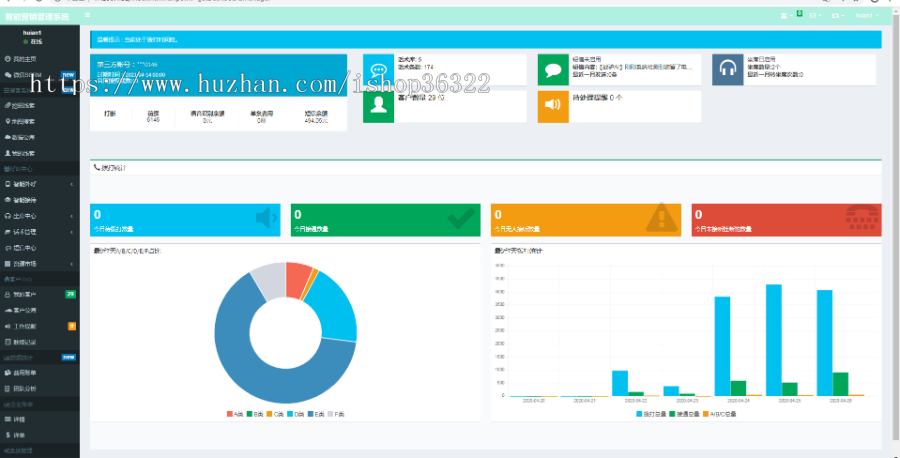The height and width of the screenshot is (458, 900).
Task: Toggle the sidebar with the hamburger icon
Action: (x=88, y=16)
